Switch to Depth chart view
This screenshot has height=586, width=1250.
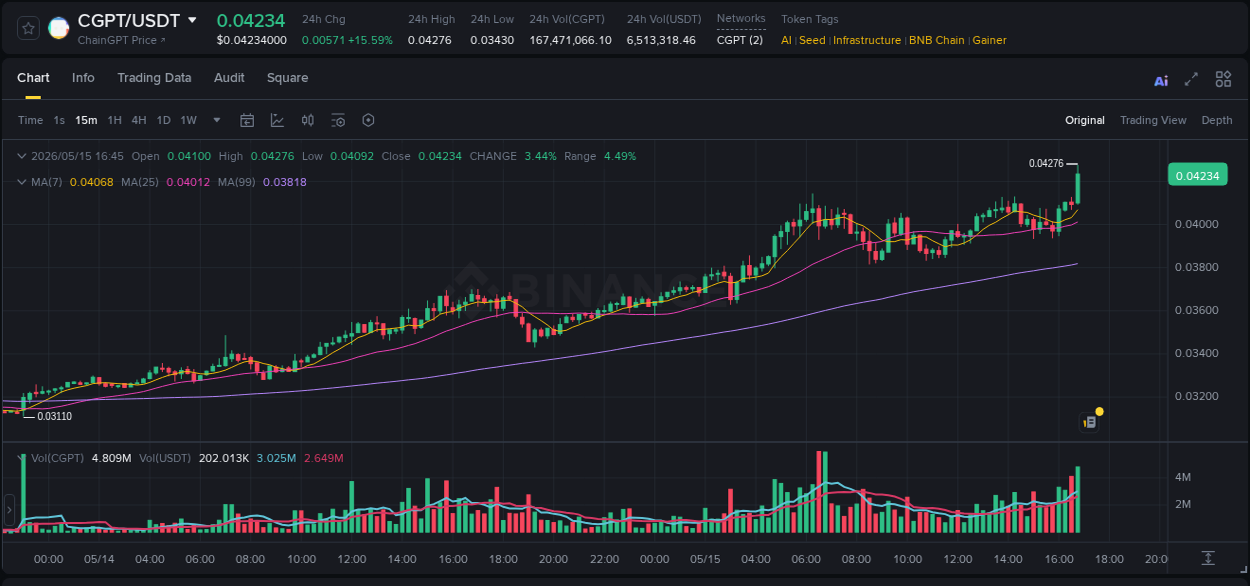(1217, 120)
